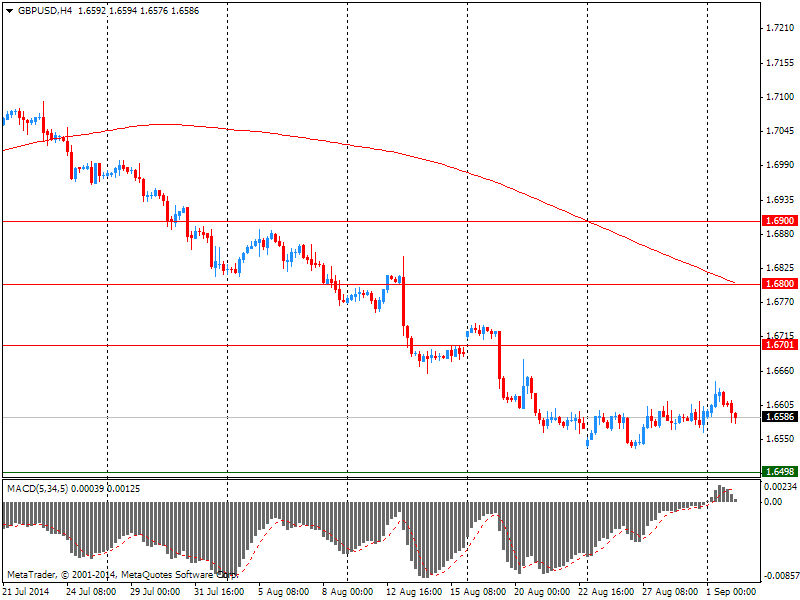Open the chart menu triangle beside GBPUSD,H4
The height and width of the screenshot is (600, 800).
(10, 11)
